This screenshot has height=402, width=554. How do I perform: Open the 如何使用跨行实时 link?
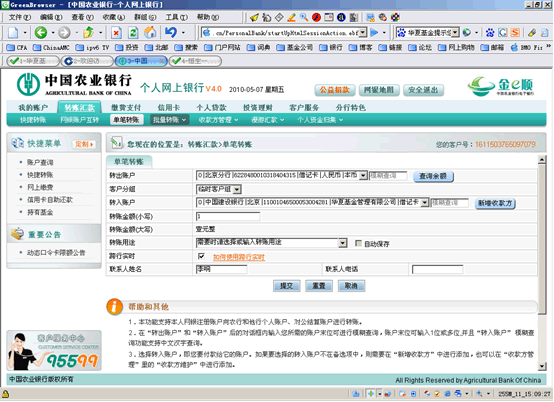pyautogui.click(x=239, y=257)
